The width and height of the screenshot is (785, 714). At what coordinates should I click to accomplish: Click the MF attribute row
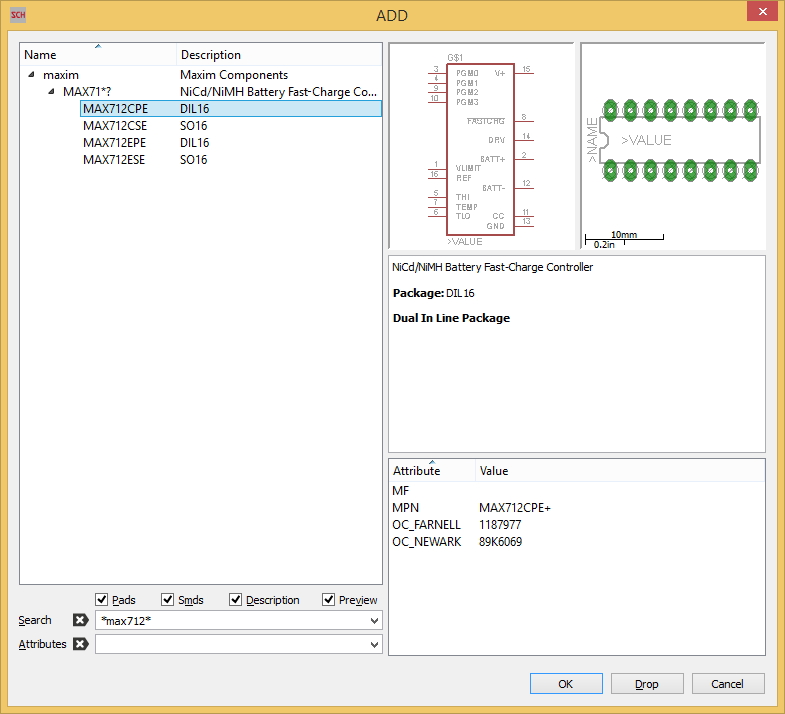[x=577, y=491]
